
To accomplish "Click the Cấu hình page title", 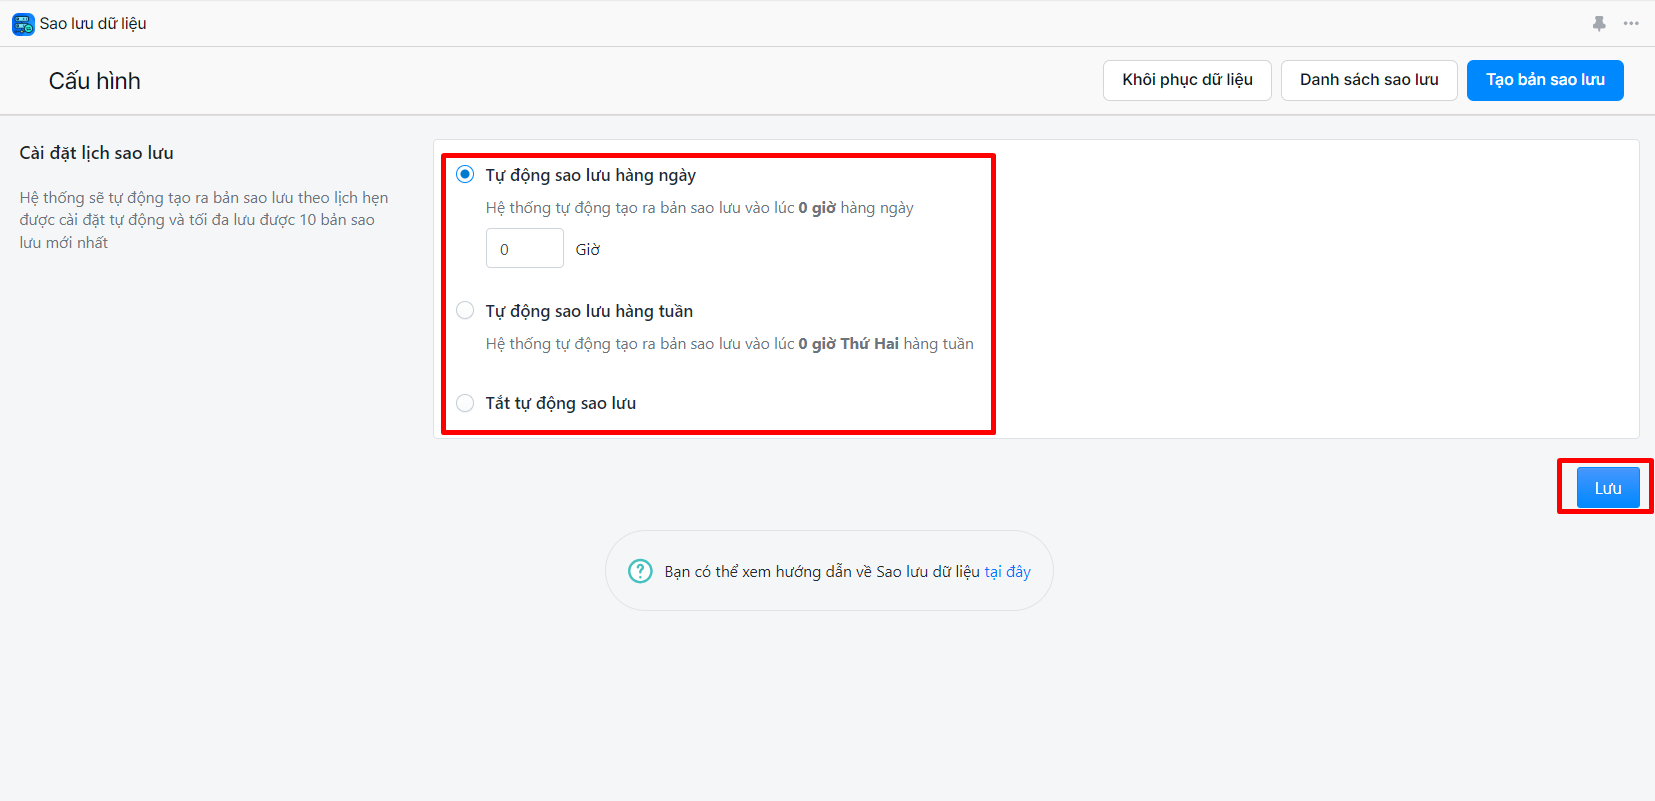I will [x=95, y=81].
